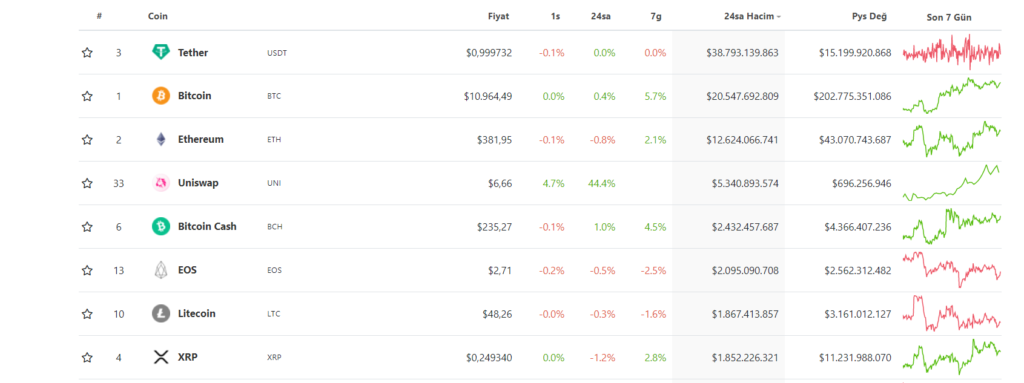Click the Ethereum diamond logo icon
This screenshot has height=383, width=1024.
(161, 139)
